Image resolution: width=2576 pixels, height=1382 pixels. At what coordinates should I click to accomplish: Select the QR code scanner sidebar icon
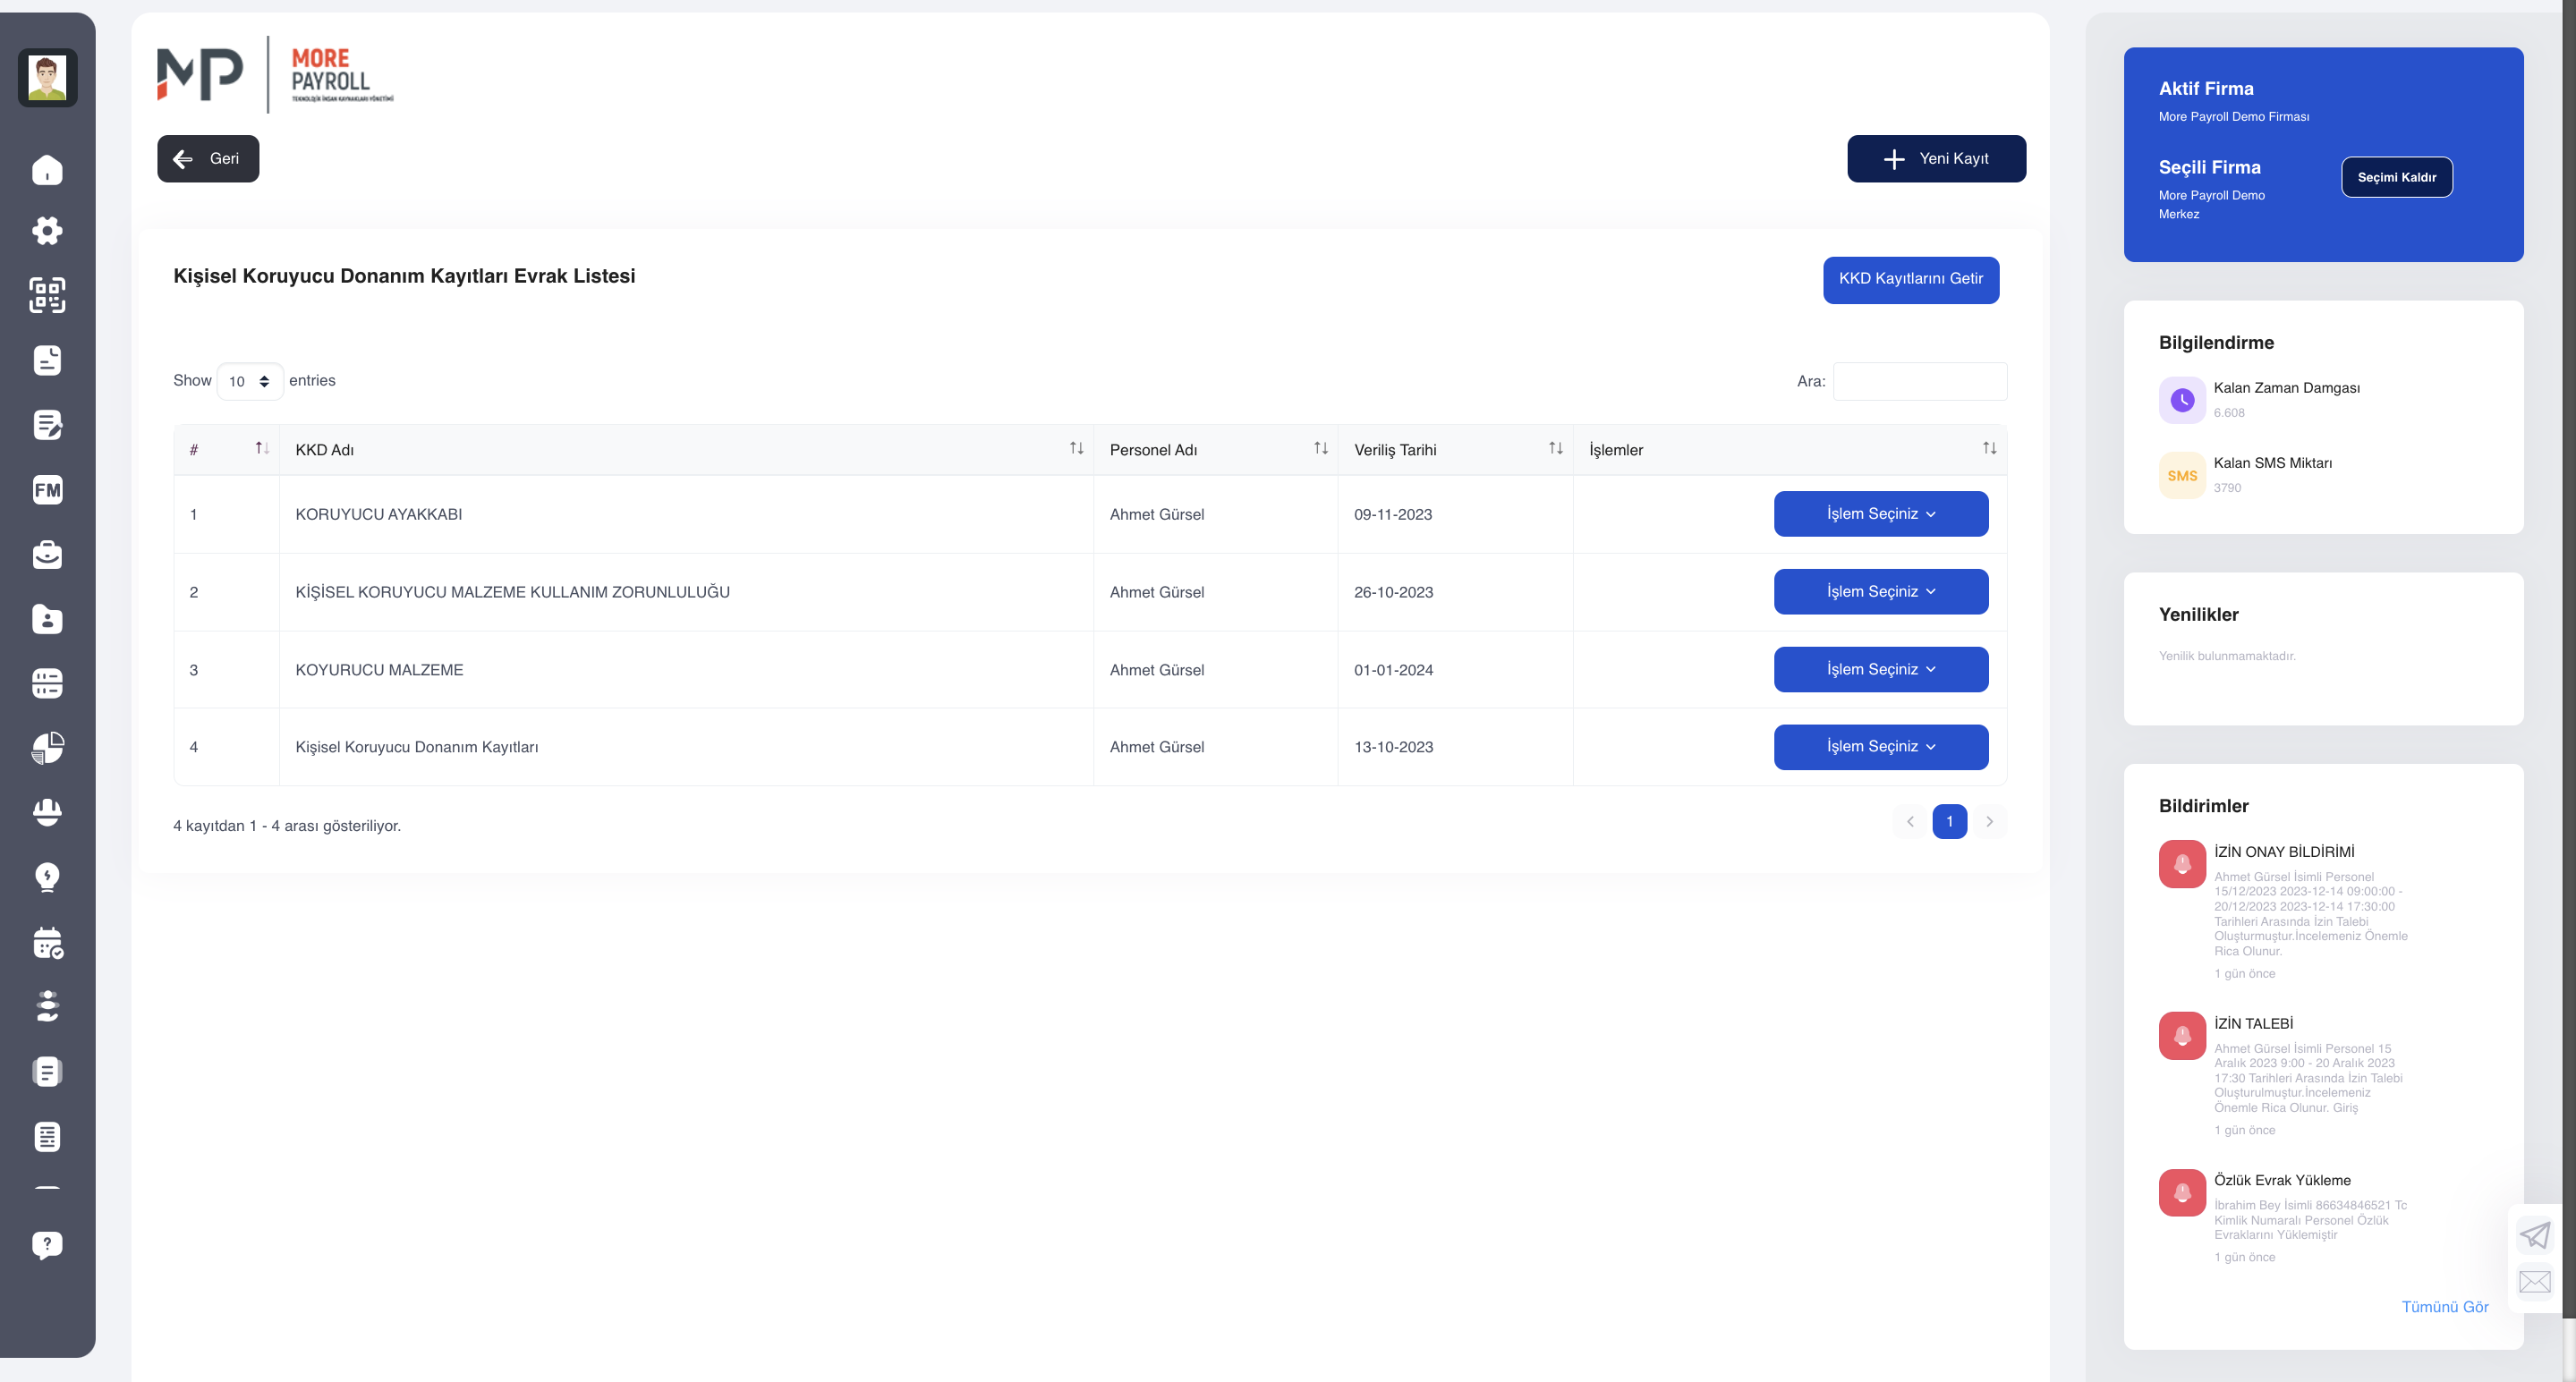(47, 295)
